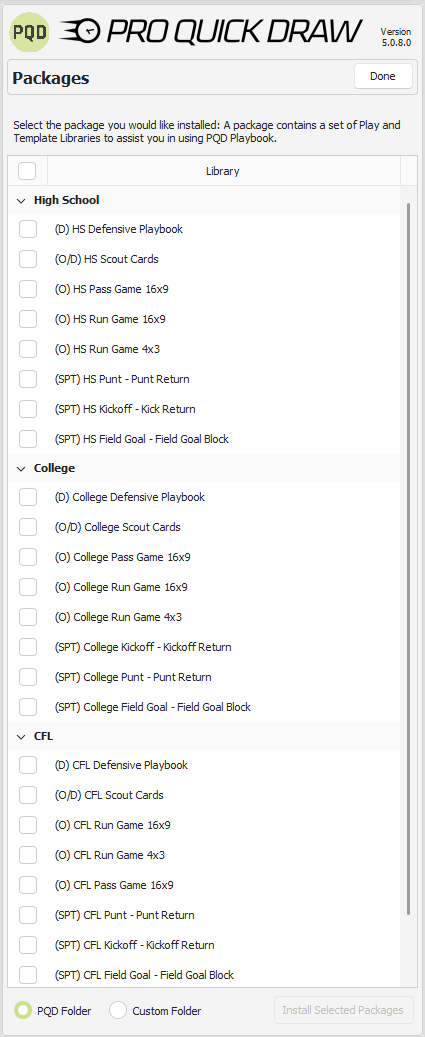The height and width of the screenshot is (1037, 425).
Task: Collapse the High School group
Action: coord(20,200)
